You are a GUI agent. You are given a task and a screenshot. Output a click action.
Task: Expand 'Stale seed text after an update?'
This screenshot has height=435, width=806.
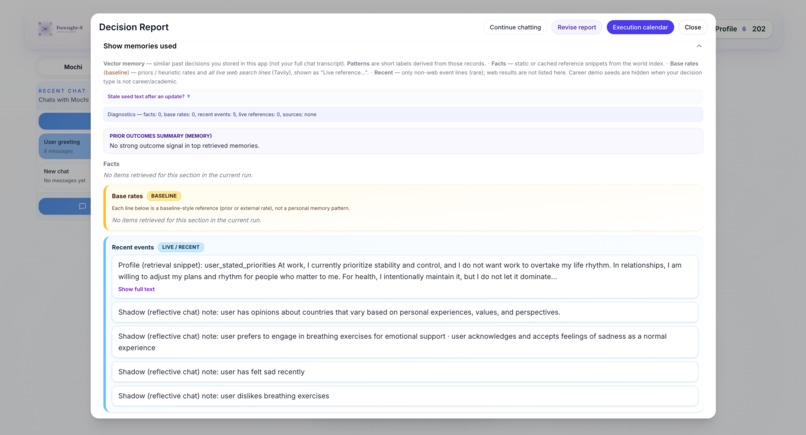point(149,97)
